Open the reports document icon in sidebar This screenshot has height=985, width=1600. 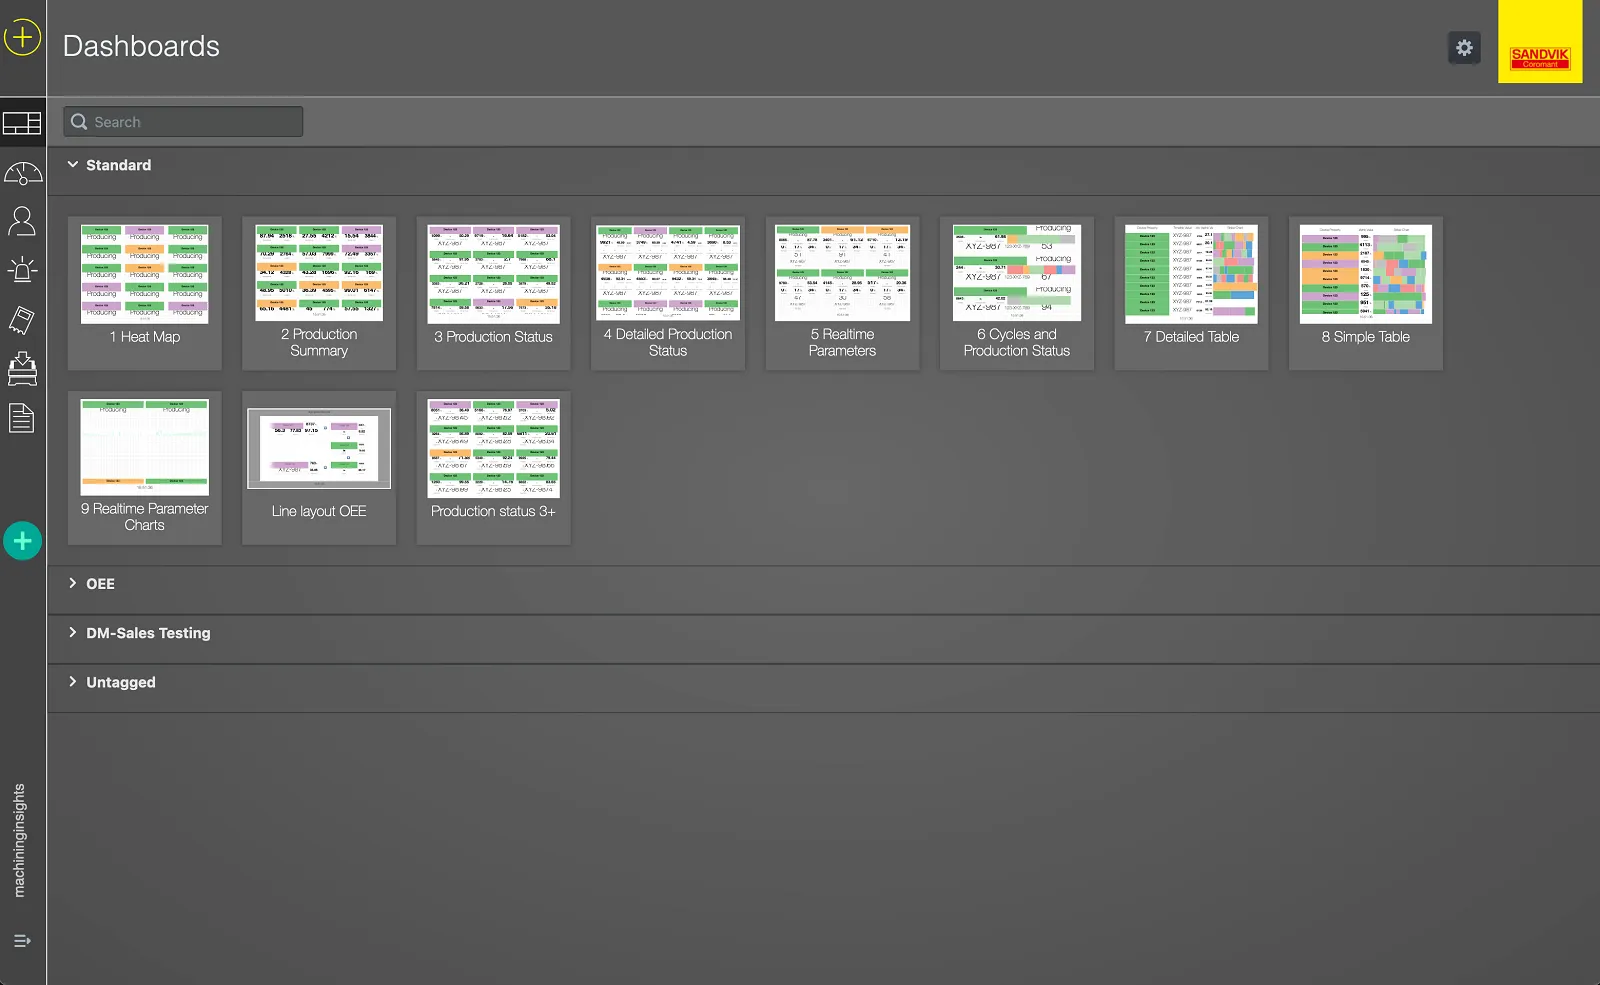click(22, 418)
